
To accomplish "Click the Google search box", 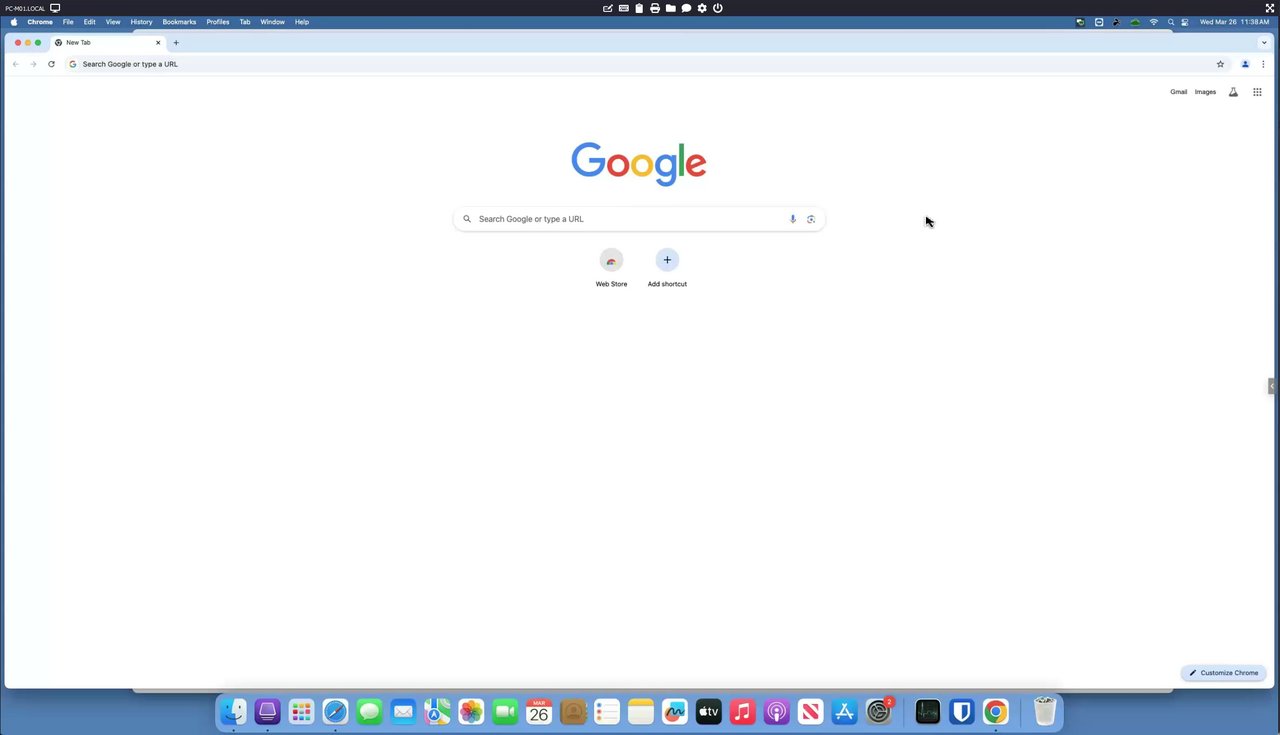I will pos(639,219).
